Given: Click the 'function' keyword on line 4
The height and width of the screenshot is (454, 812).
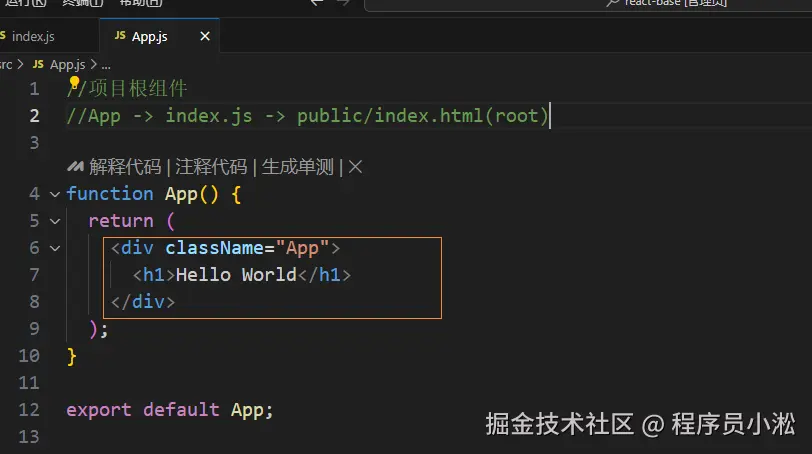Looking at the screenshot, I should 110,194.
